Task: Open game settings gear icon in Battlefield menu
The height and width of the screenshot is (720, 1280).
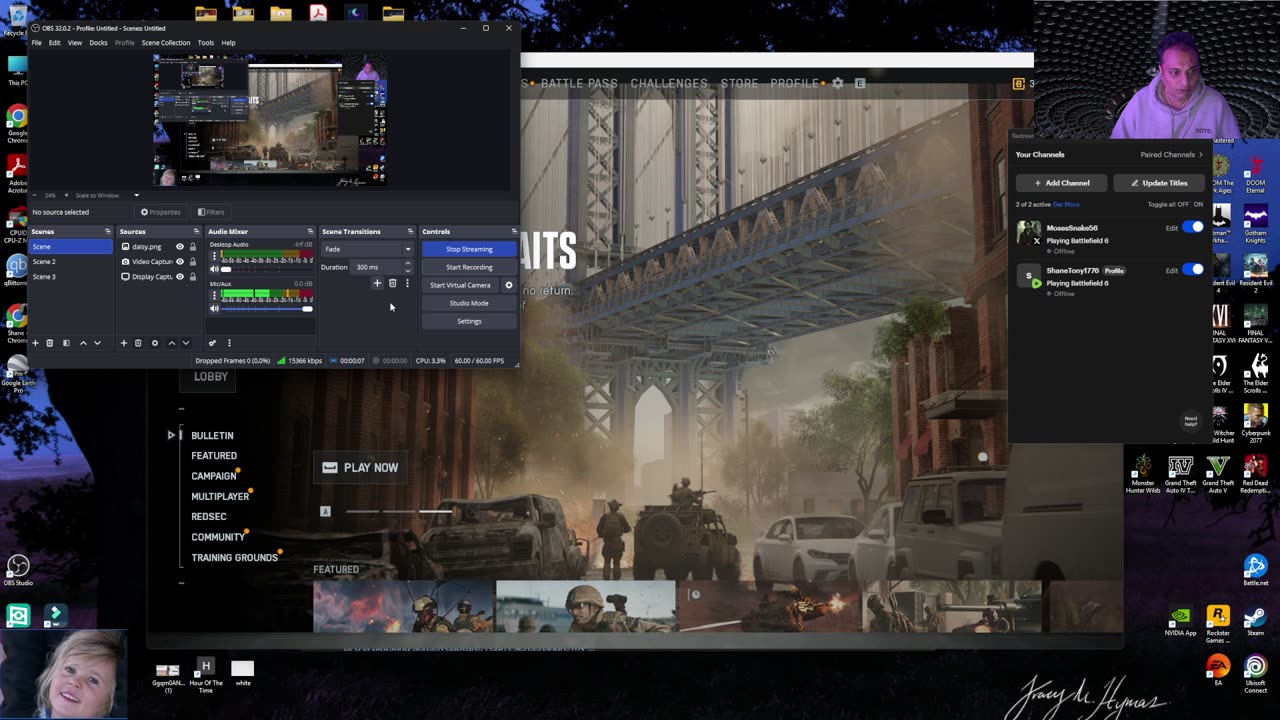Action: click(838, 83)
